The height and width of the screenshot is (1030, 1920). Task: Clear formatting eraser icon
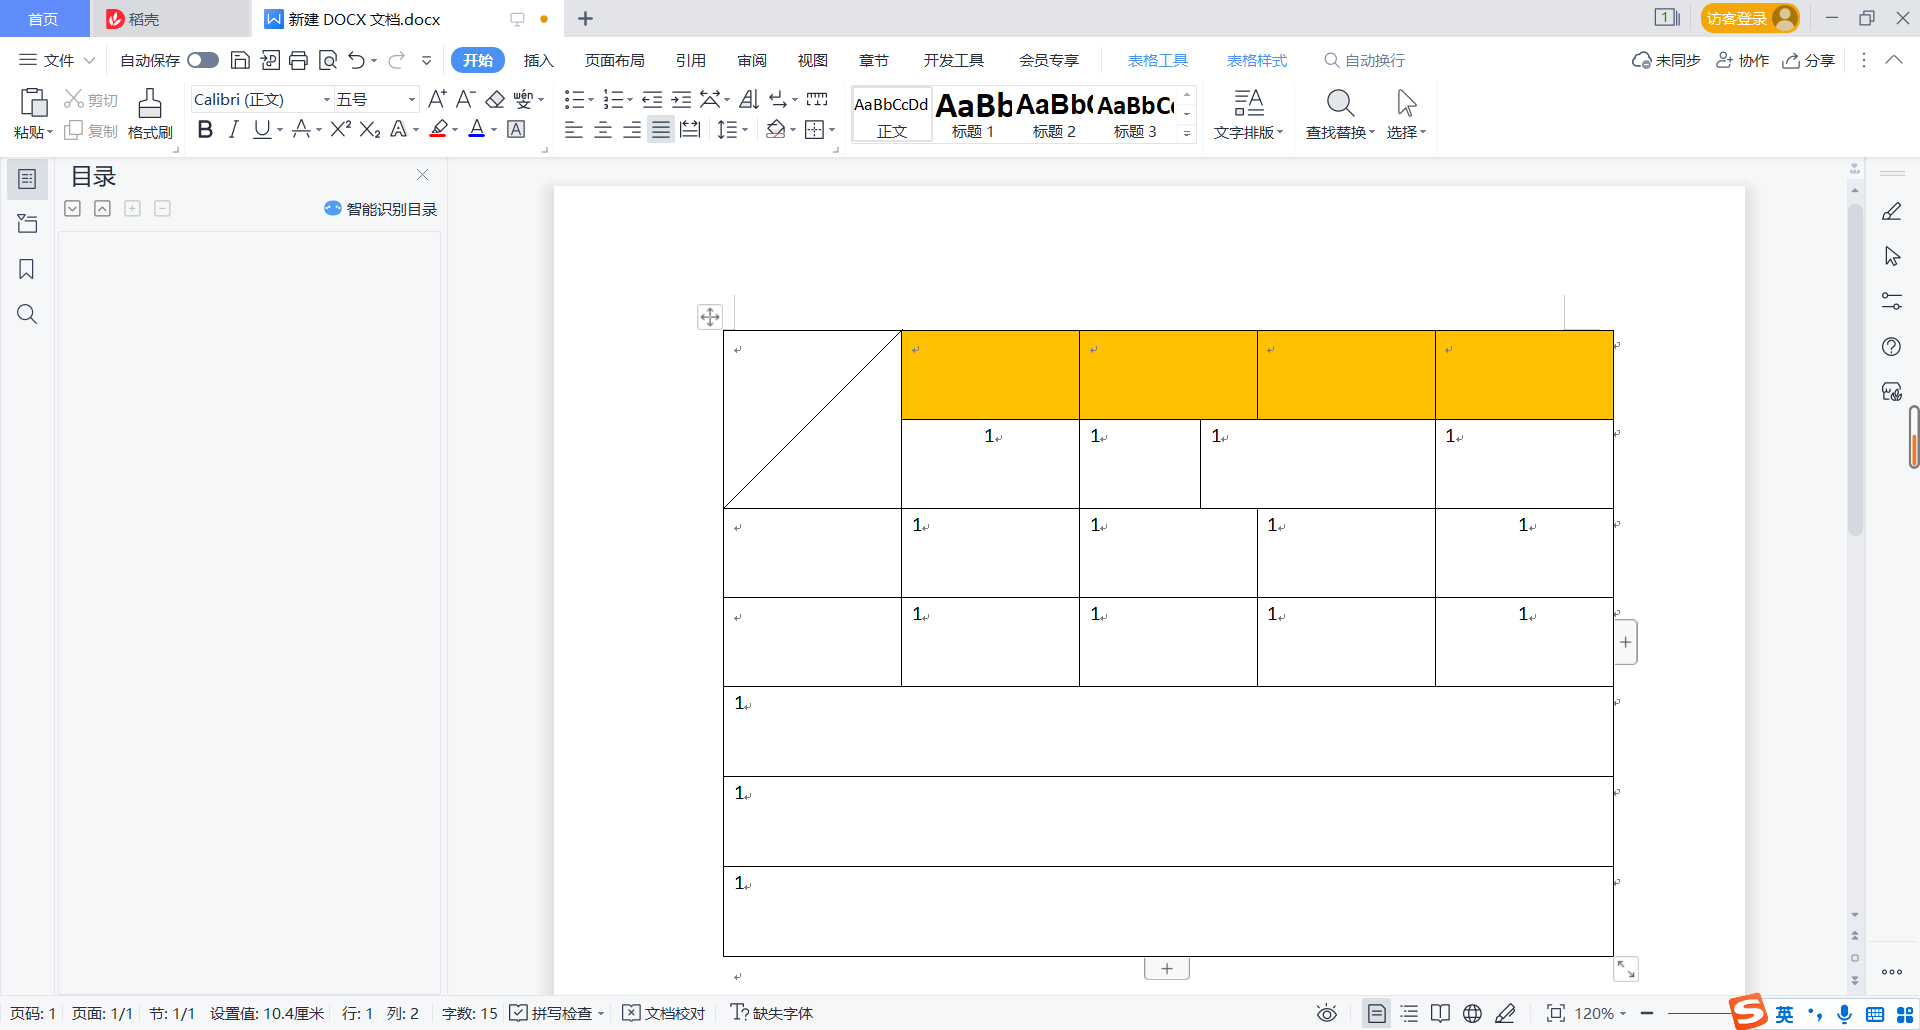pos(495,99)
